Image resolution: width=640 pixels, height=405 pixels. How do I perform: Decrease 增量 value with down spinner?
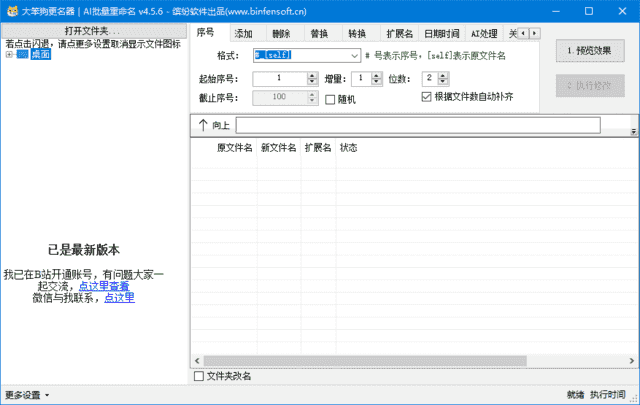376,82
